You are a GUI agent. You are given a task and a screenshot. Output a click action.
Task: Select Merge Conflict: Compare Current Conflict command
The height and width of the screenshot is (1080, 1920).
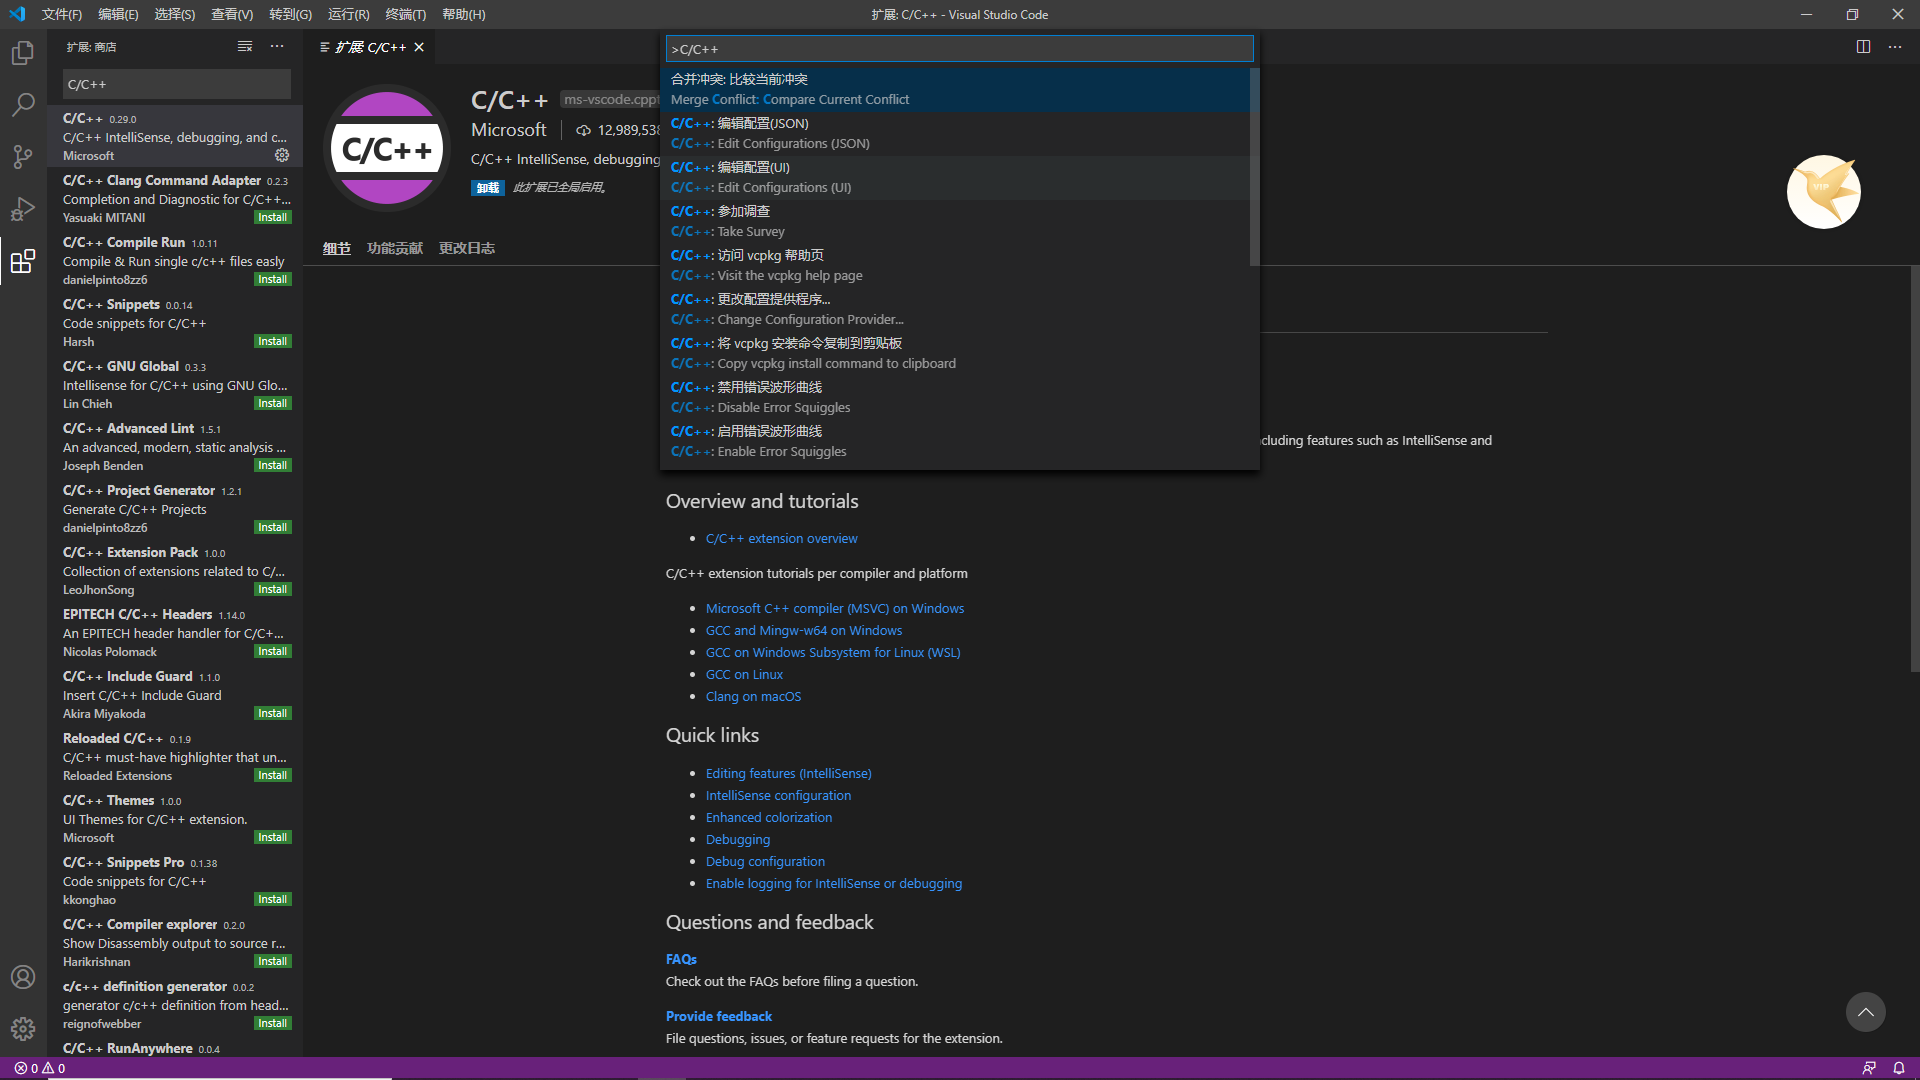click(955, 89)
